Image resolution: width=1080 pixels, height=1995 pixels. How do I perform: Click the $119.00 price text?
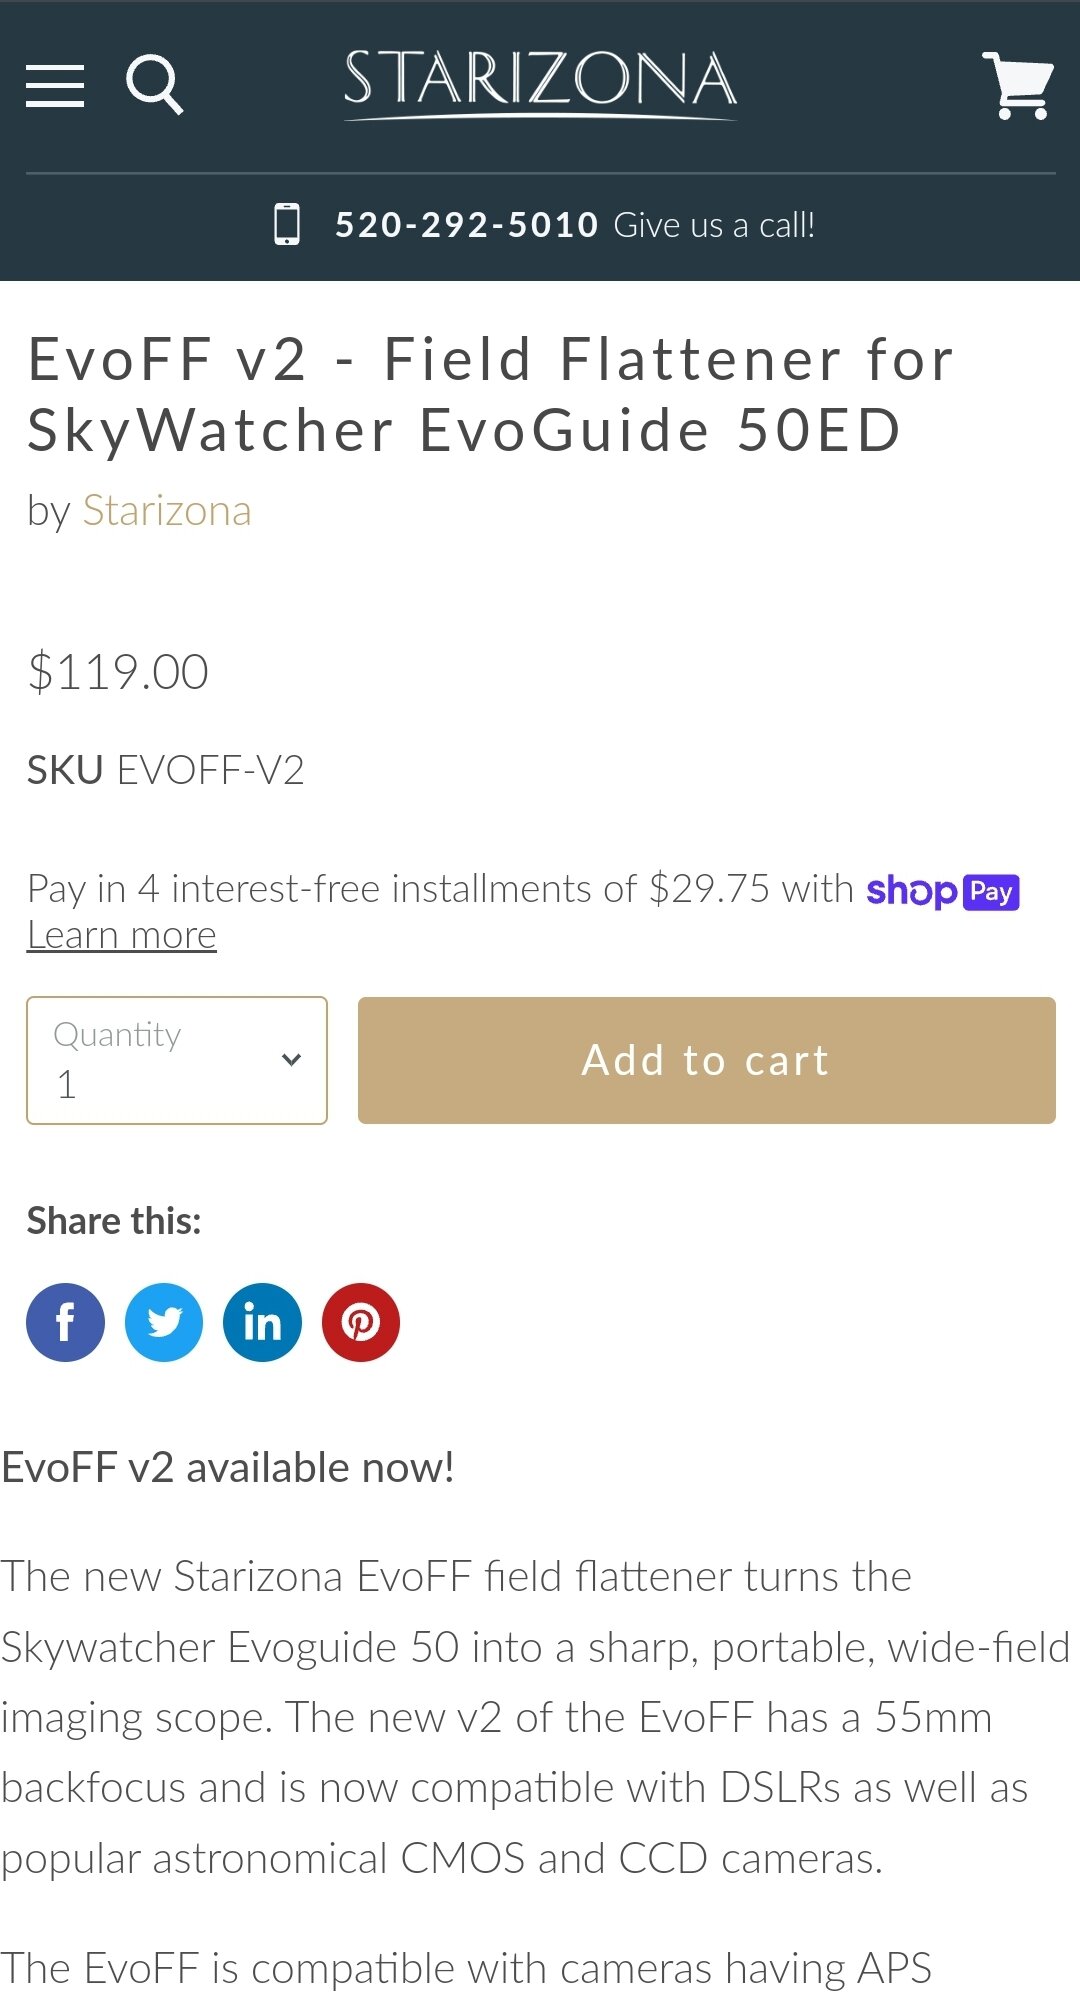pos(118,672)
